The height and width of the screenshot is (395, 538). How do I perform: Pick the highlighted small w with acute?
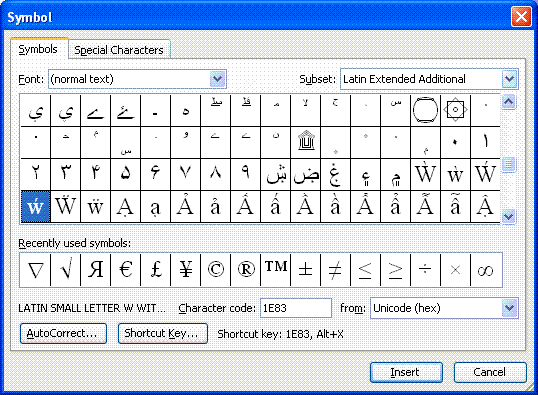[35, 207]
